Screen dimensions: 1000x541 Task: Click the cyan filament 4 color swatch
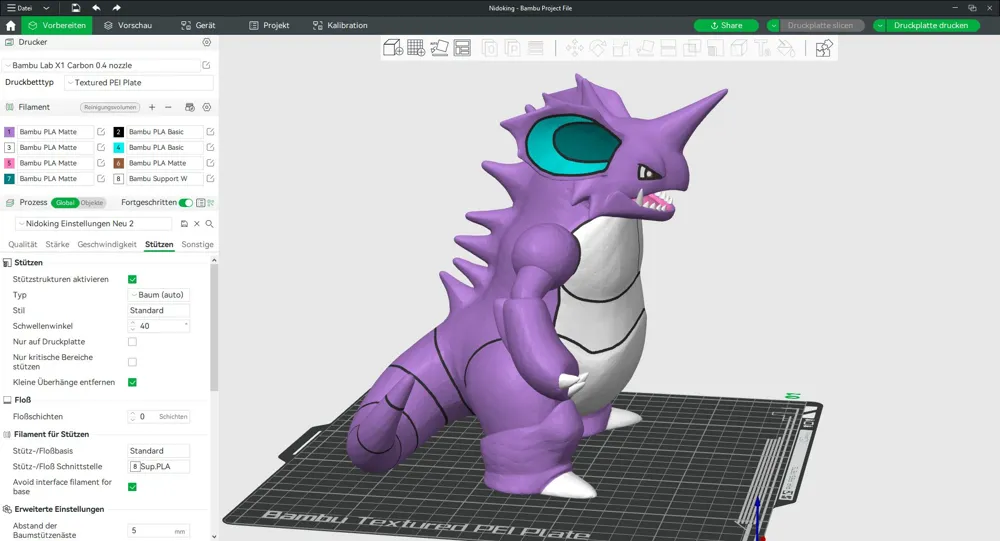tap(119, 147)
